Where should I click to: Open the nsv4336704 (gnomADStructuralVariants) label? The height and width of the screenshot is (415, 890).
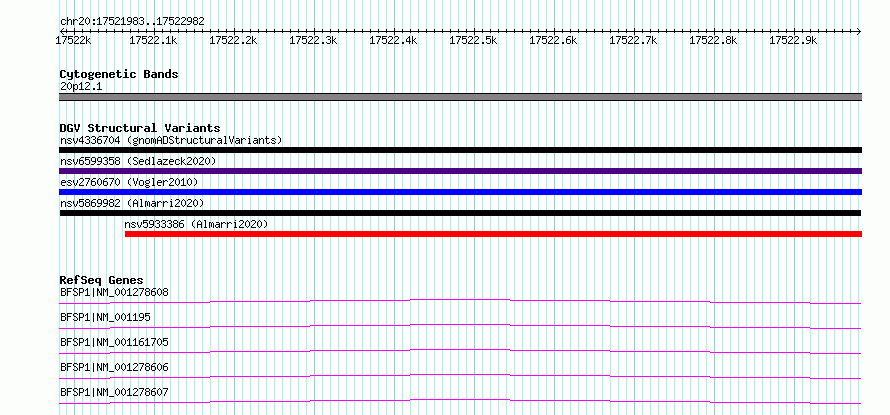pyautogui.click(x=171, y=140)
